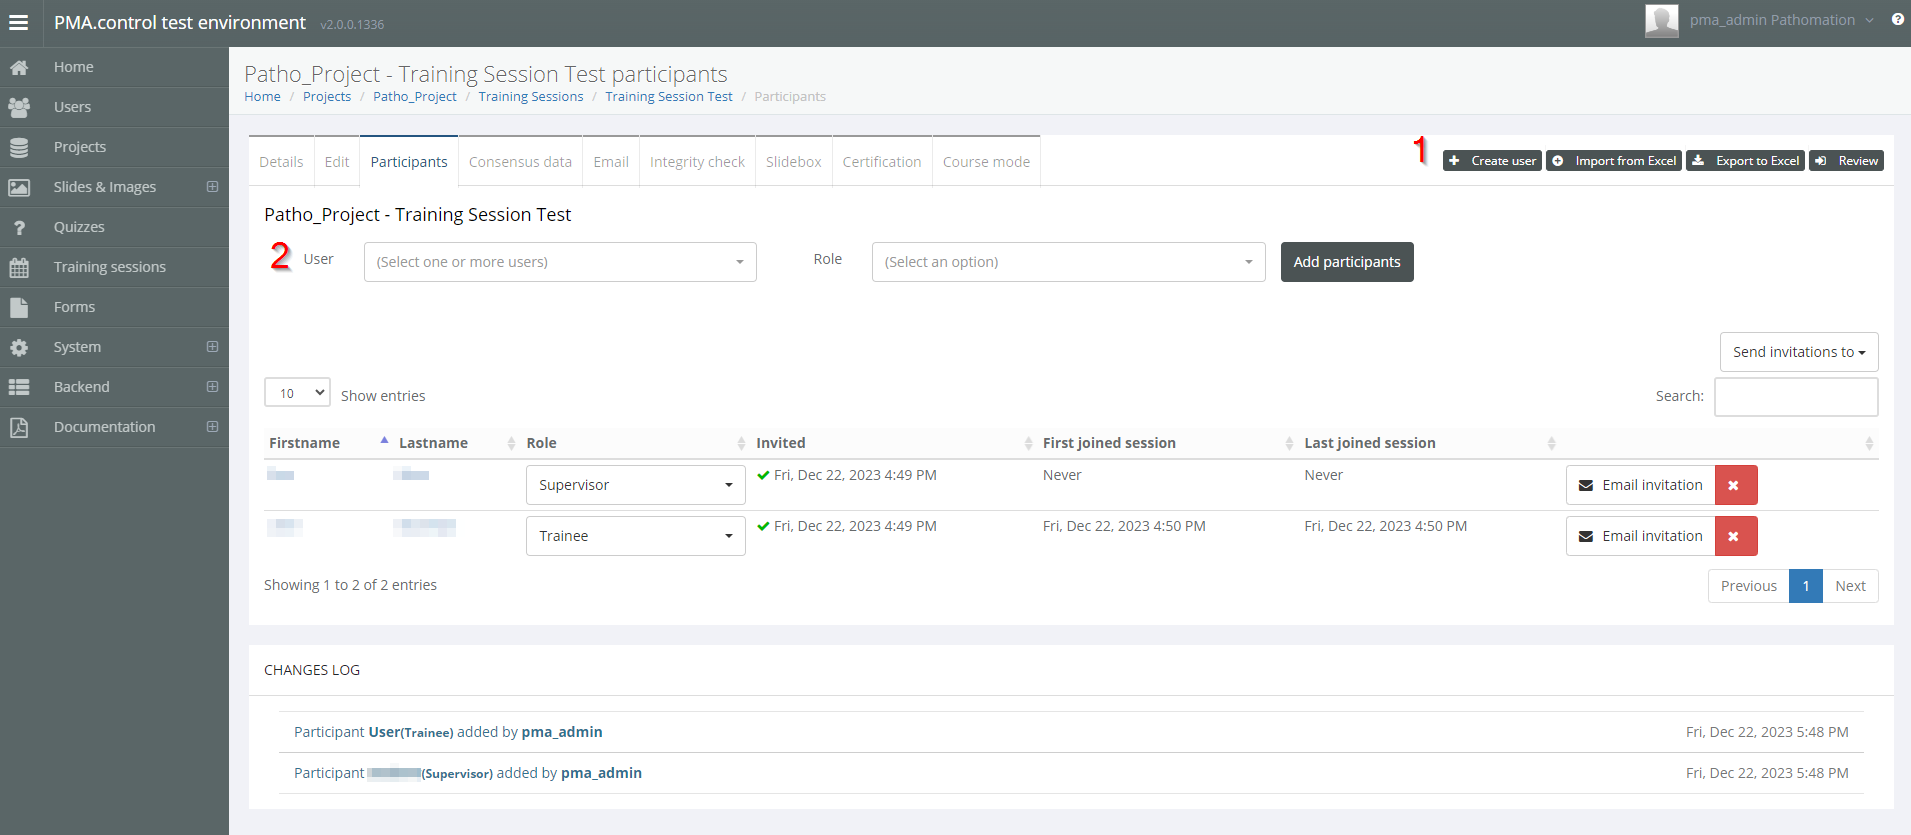Click the hamburger menu icon
The height and width of the screenshot is (835, 1911).
coord(19,22)
